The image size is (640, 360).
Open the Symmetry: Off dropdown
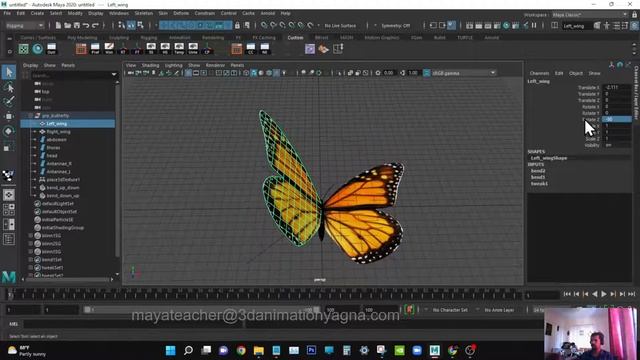coord(396,25)
